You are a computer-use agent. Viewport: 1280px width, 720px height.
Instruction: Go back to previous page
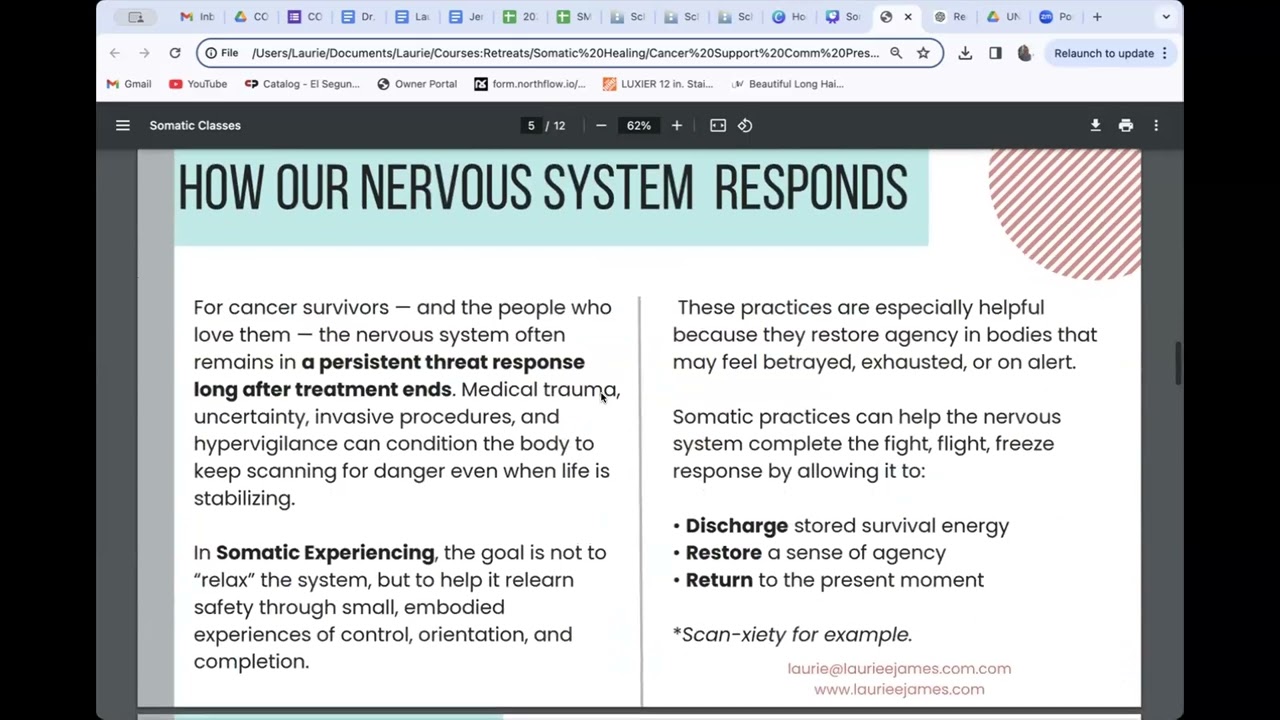tap(115, 53)
